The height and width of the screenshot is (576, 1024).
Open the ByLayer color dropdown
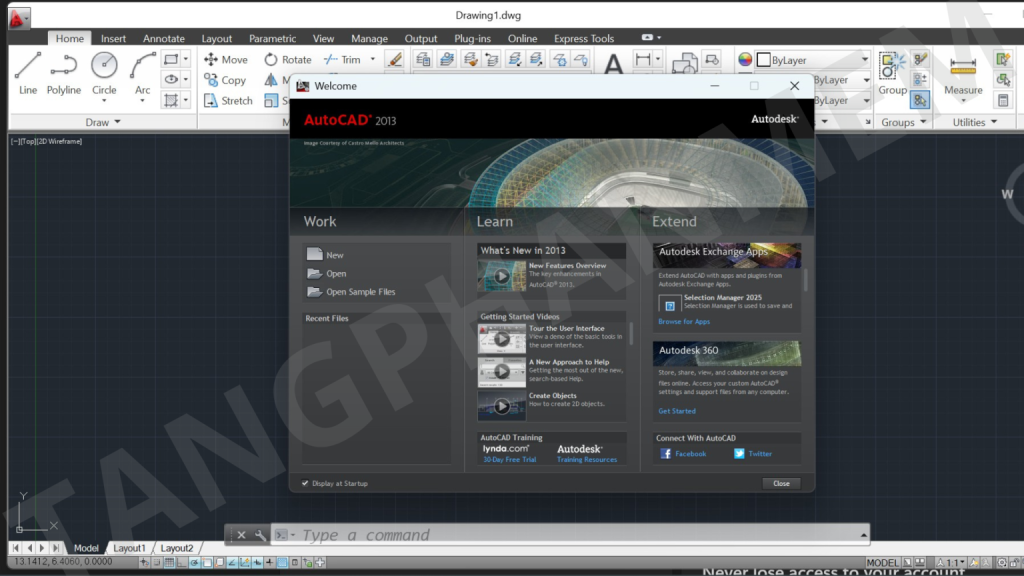click(864, 60)
